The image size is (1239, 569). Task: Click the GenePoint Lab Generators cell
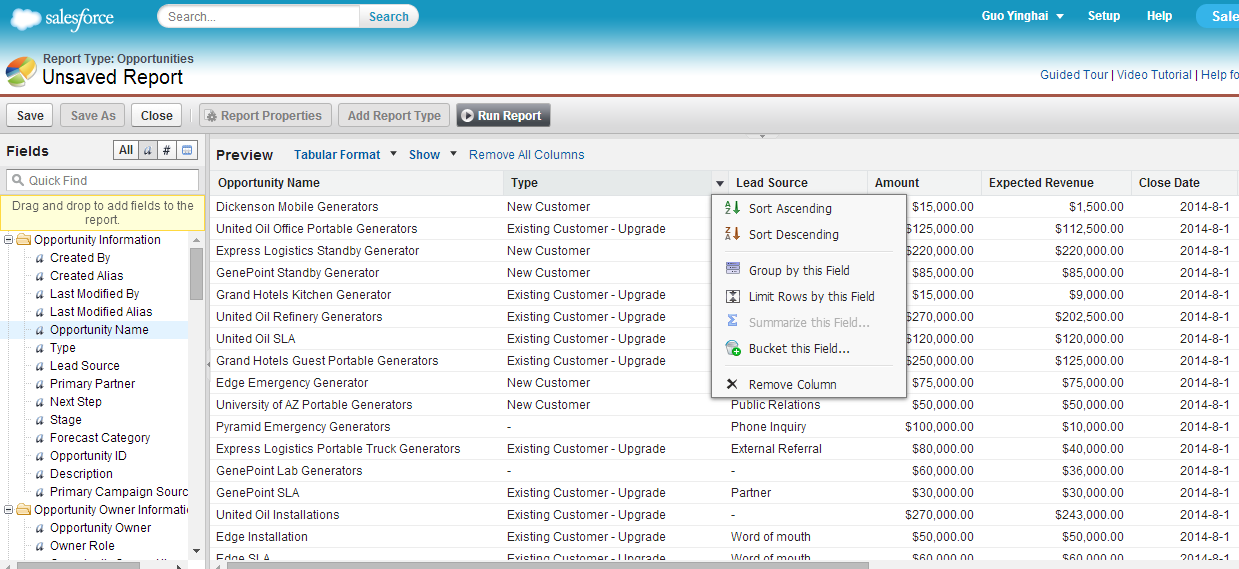[x=289, y=471]
